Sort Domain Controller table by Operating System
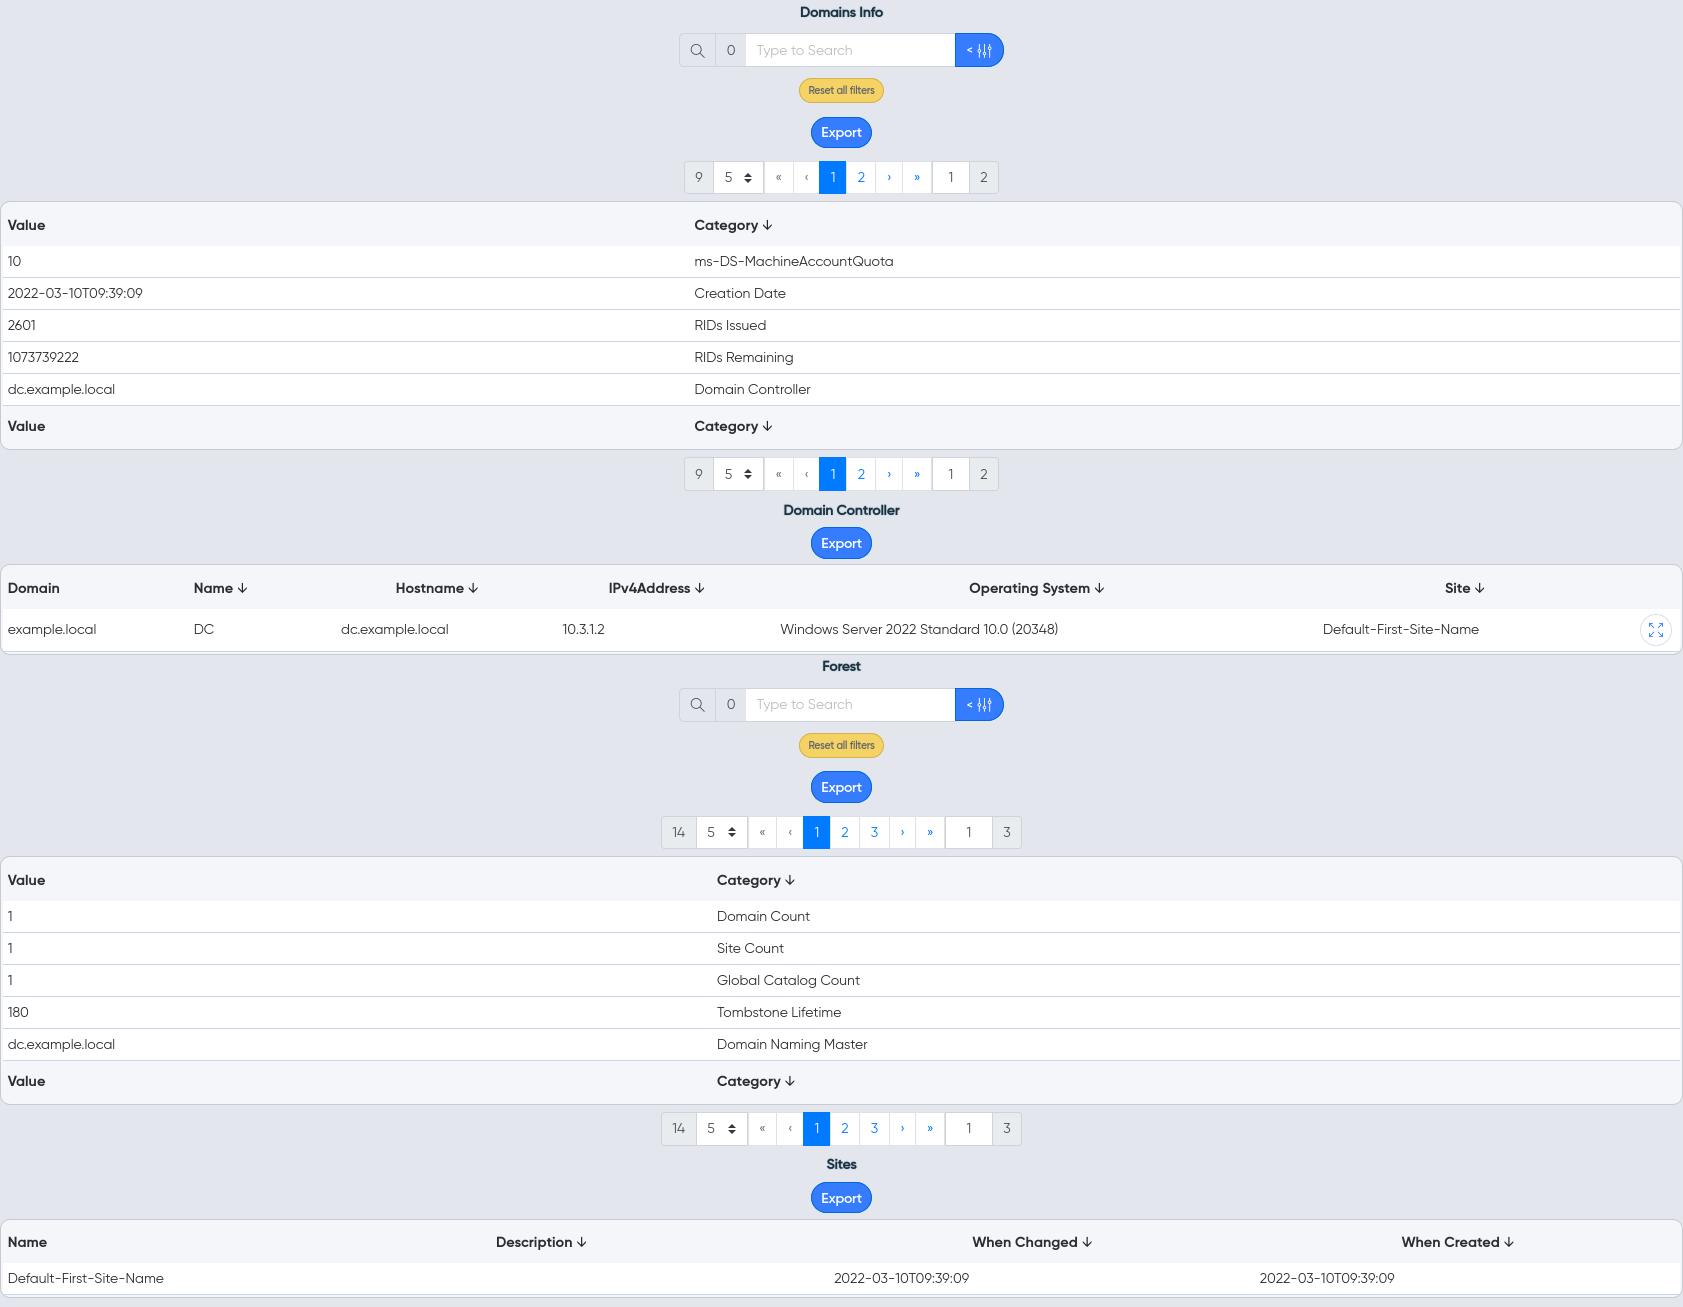Image resolution: width=1683 pixels, height=1307 pixels. [x=1036, y=588]
